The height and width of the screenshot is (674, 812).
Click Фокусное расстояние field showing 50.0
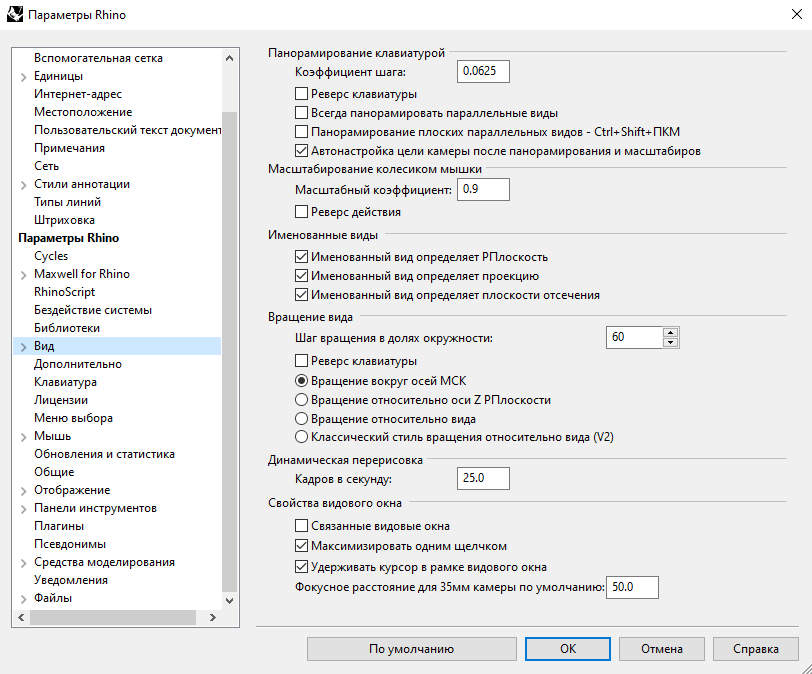pyautogui.click(x=632, y=587)
